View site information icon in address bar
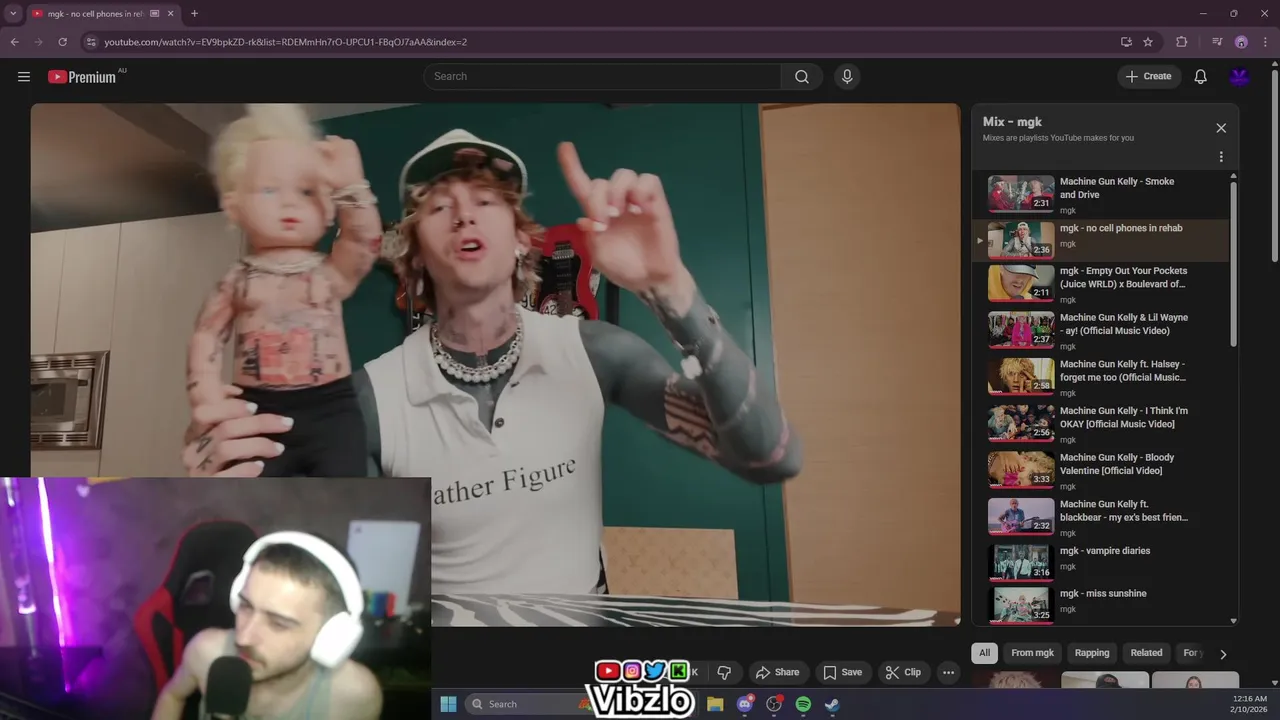 [x=91, y=42]
